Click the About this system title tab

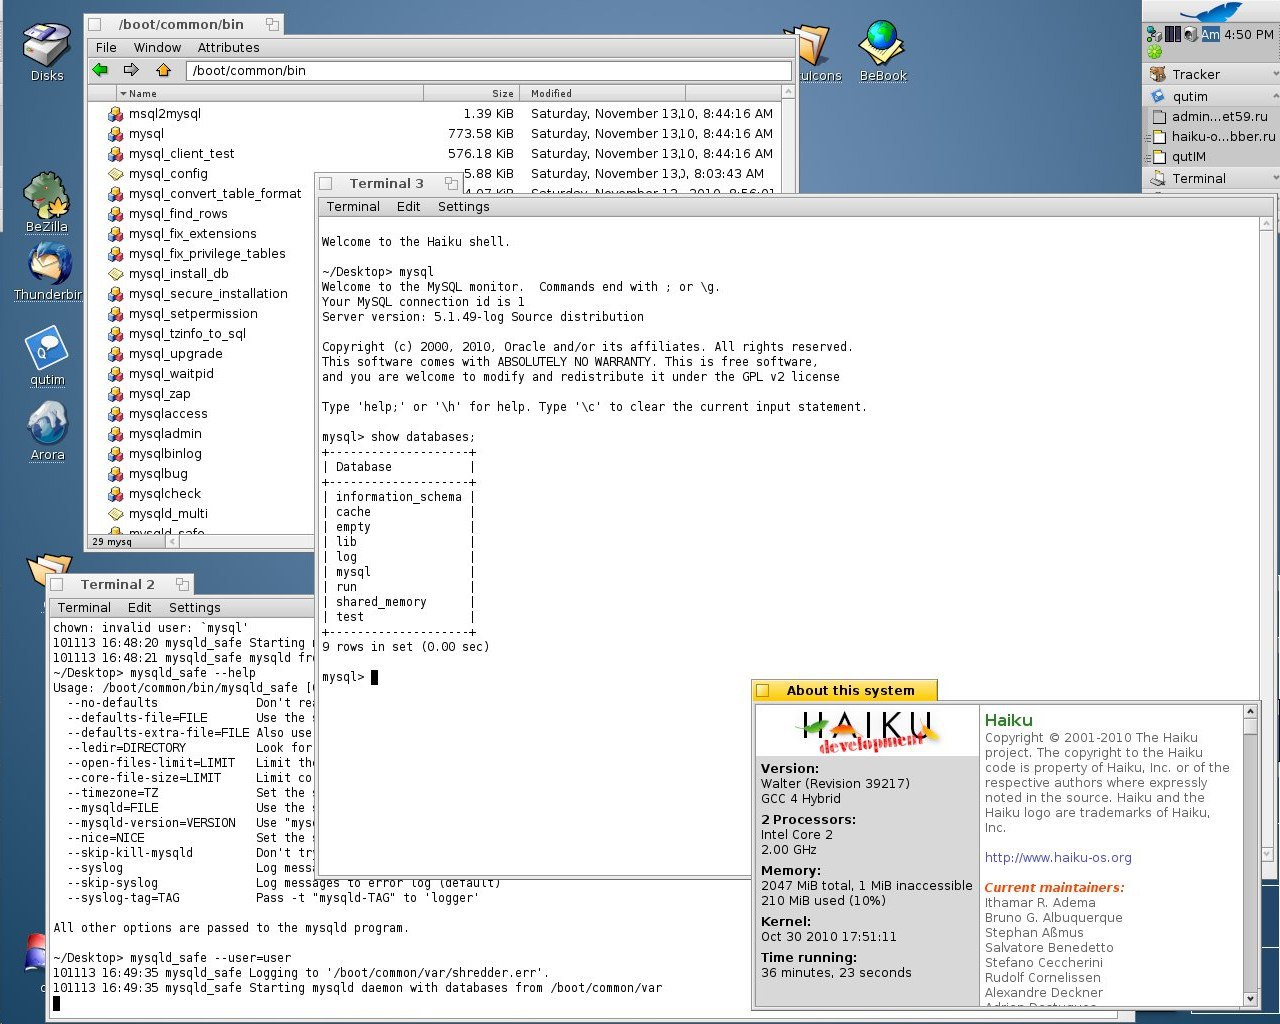[844, 690]
